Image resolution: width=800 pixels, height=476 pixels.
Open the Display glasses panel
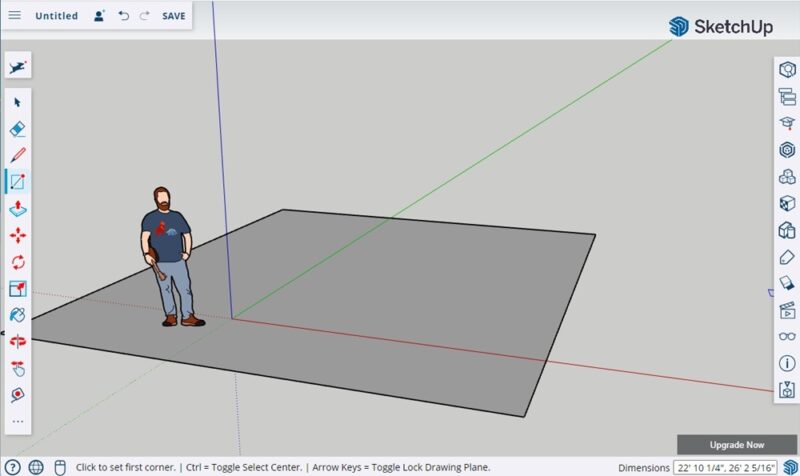(x=787, y=336)
